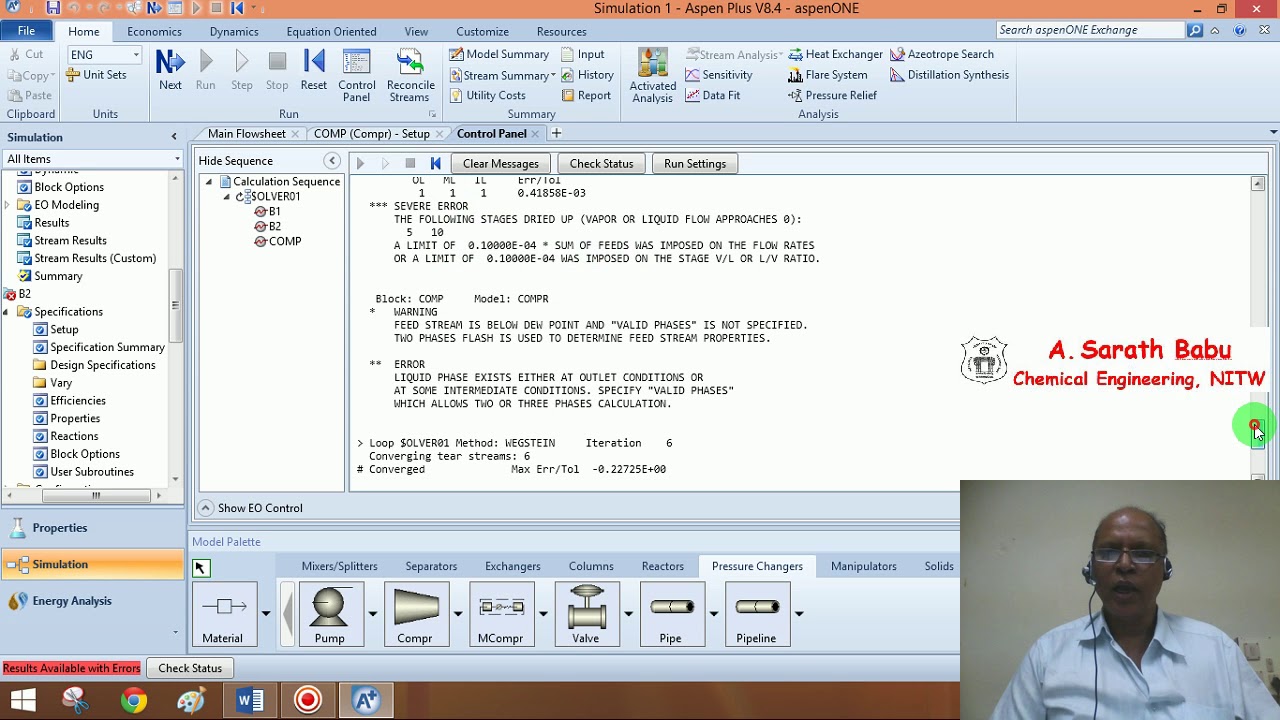The width and height of the screenshot is (1280, 720).
Task: Expand Compr model options arrow
Action: (x=458, y=614)
